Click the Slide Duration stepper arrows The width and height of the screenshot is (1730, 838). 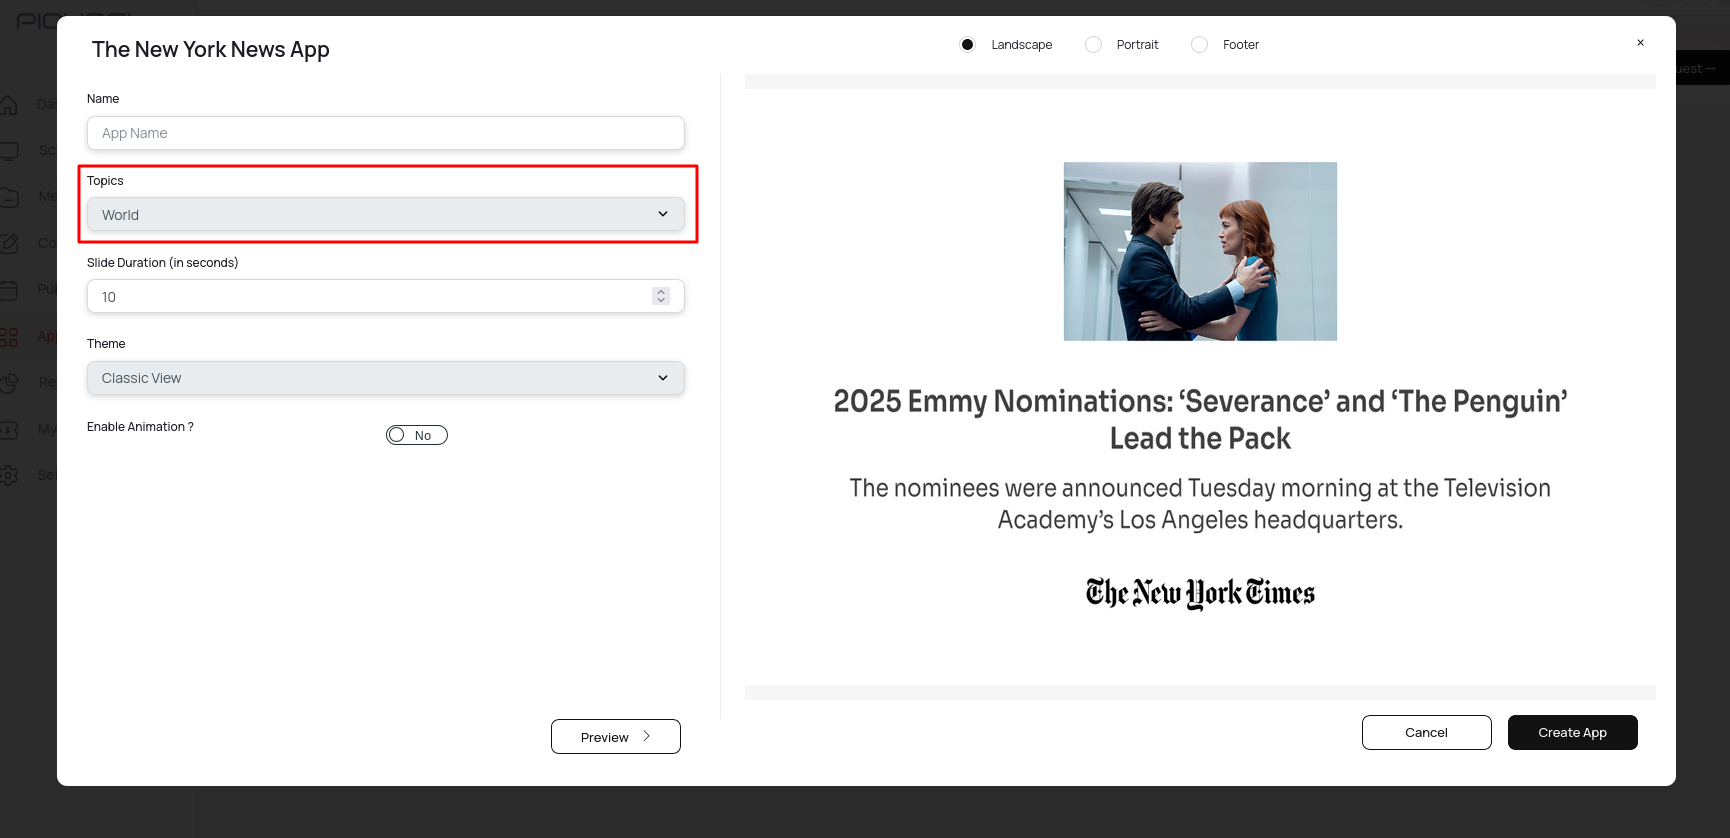(660, 296)
